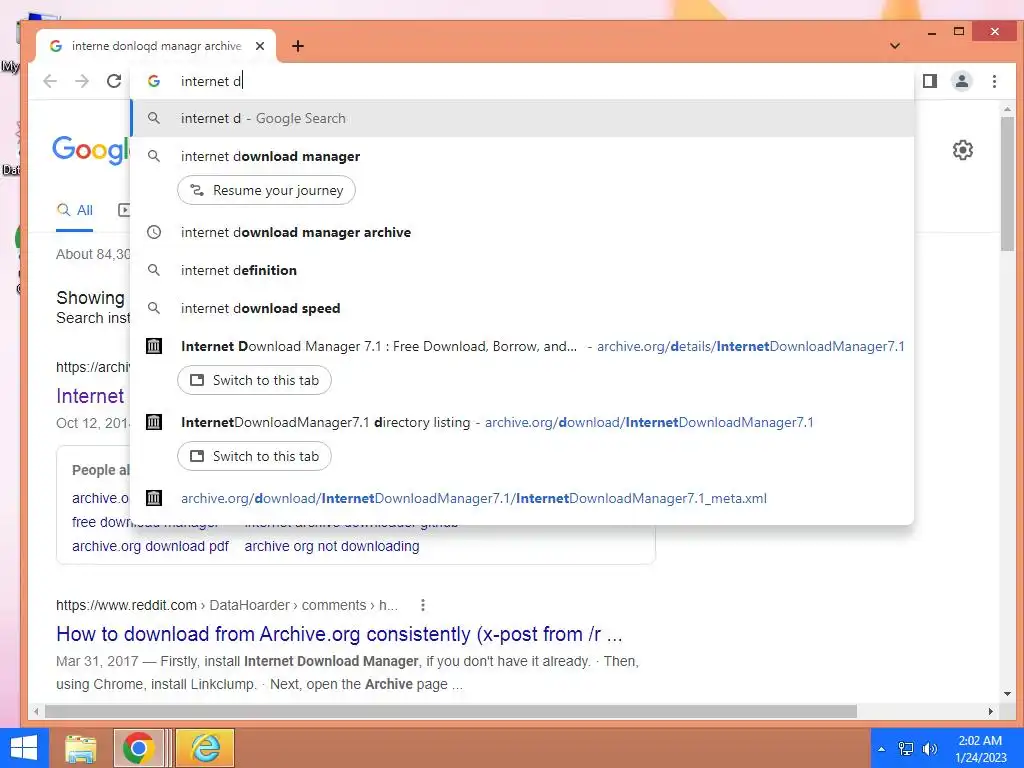Reload the current page

(114, 81)
